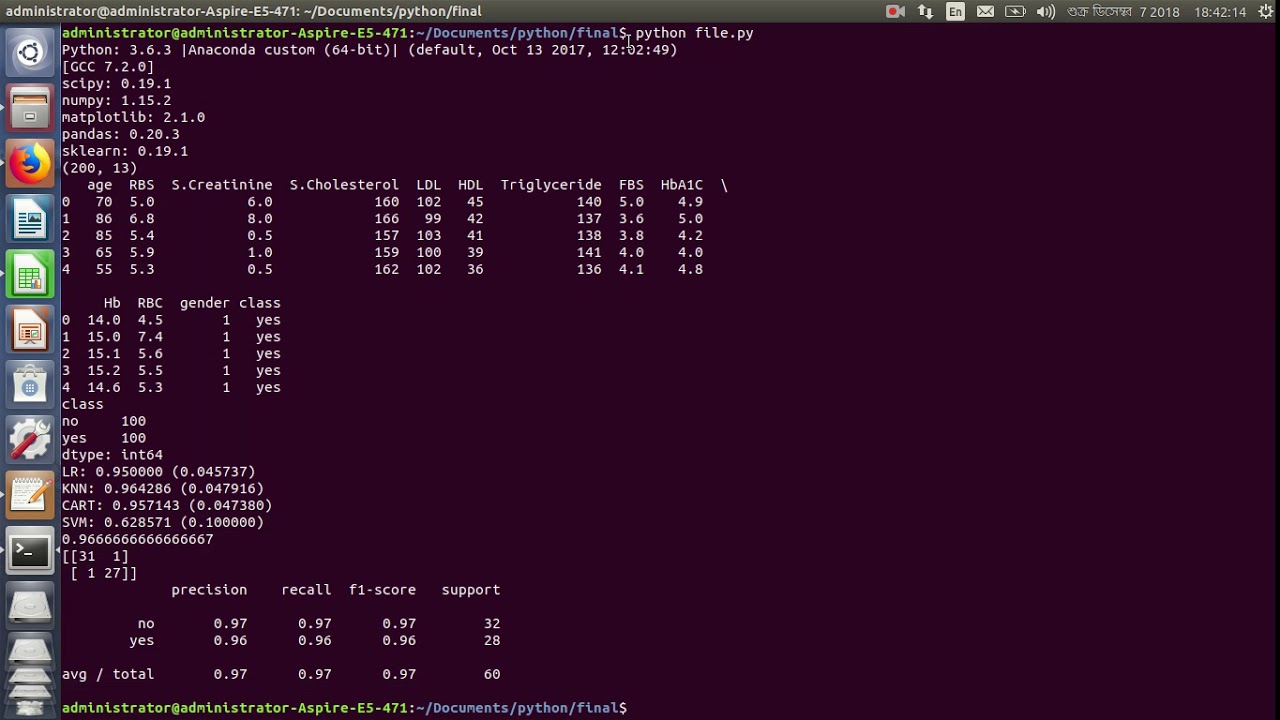1280x720 pixels.
Task: Click the 'matplotlib: 2.1.0' line
Action: [x=133, y=117]
